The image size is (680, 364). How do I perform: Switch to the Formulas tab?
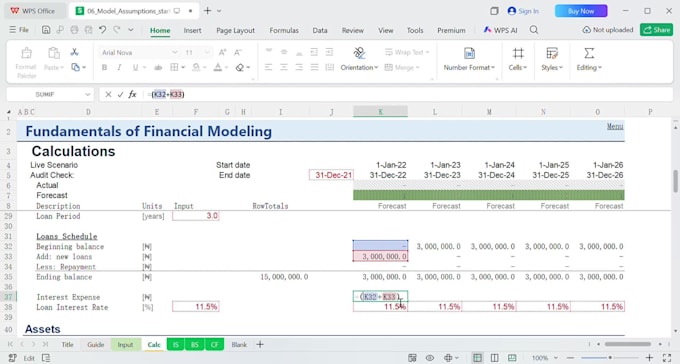point(284,30)
